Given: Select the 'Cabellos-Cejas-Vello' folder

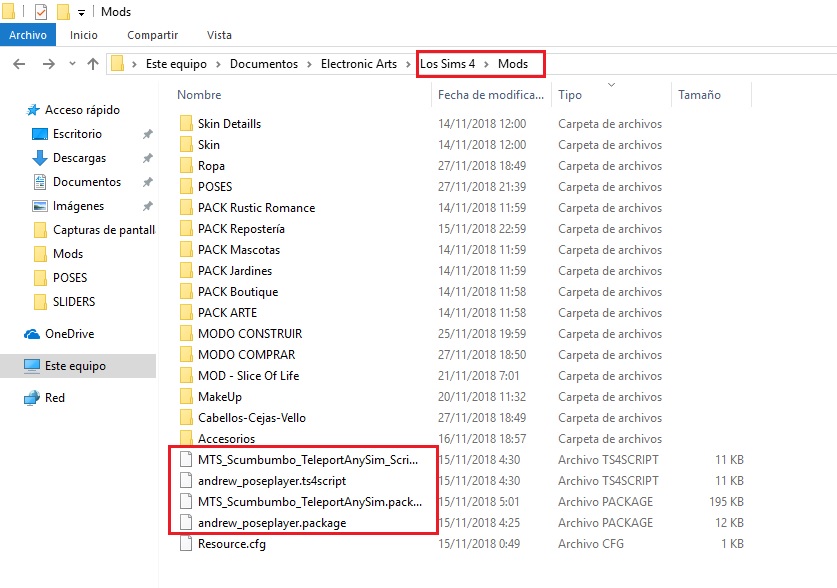Looking at the screenshot, I should pyautogui.click(x=251, y=418).
